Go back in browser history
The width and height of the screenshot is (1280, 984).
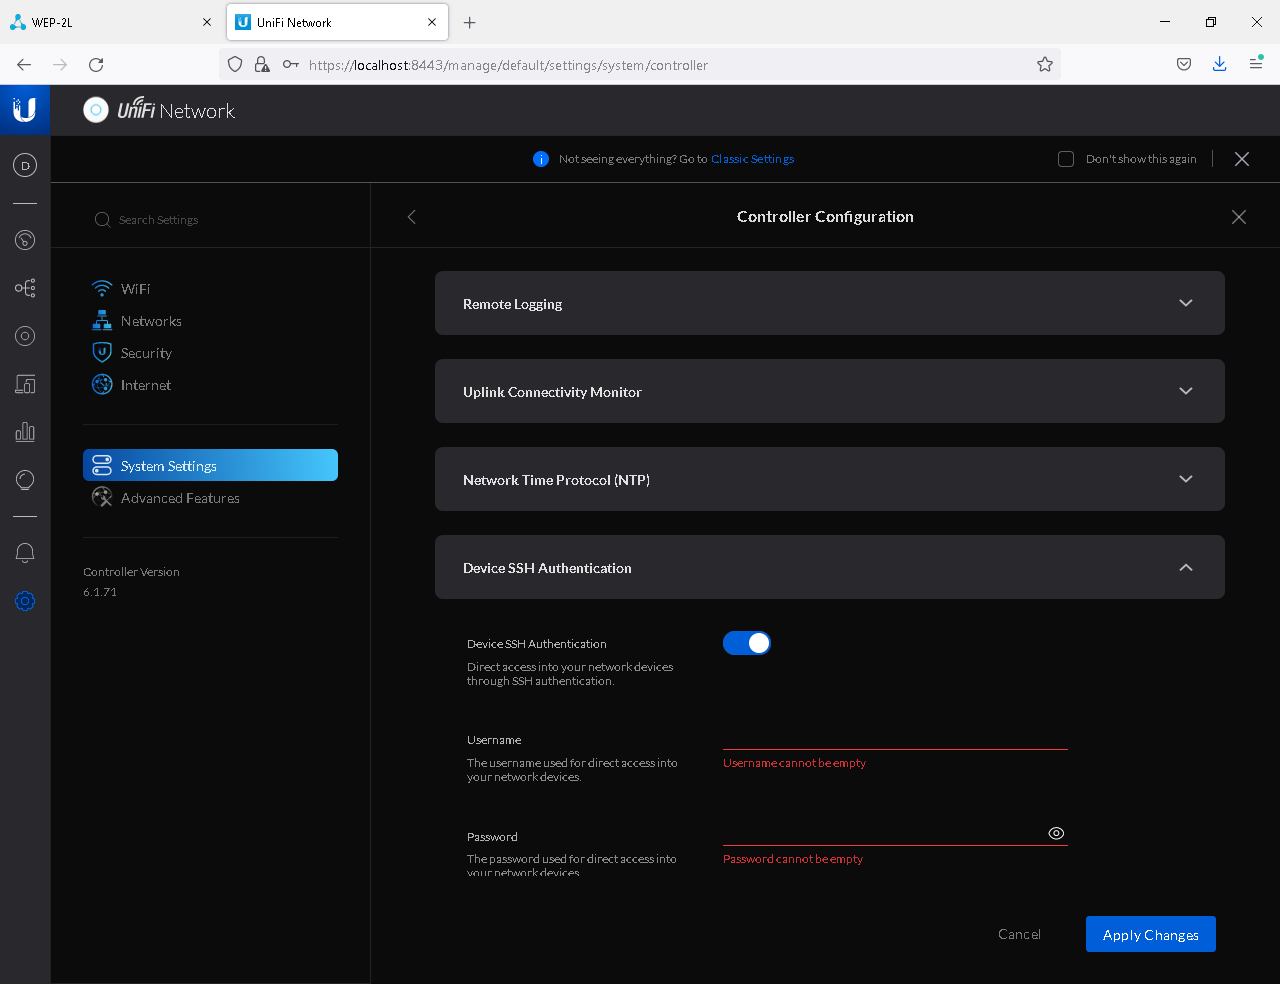[24, 65]
